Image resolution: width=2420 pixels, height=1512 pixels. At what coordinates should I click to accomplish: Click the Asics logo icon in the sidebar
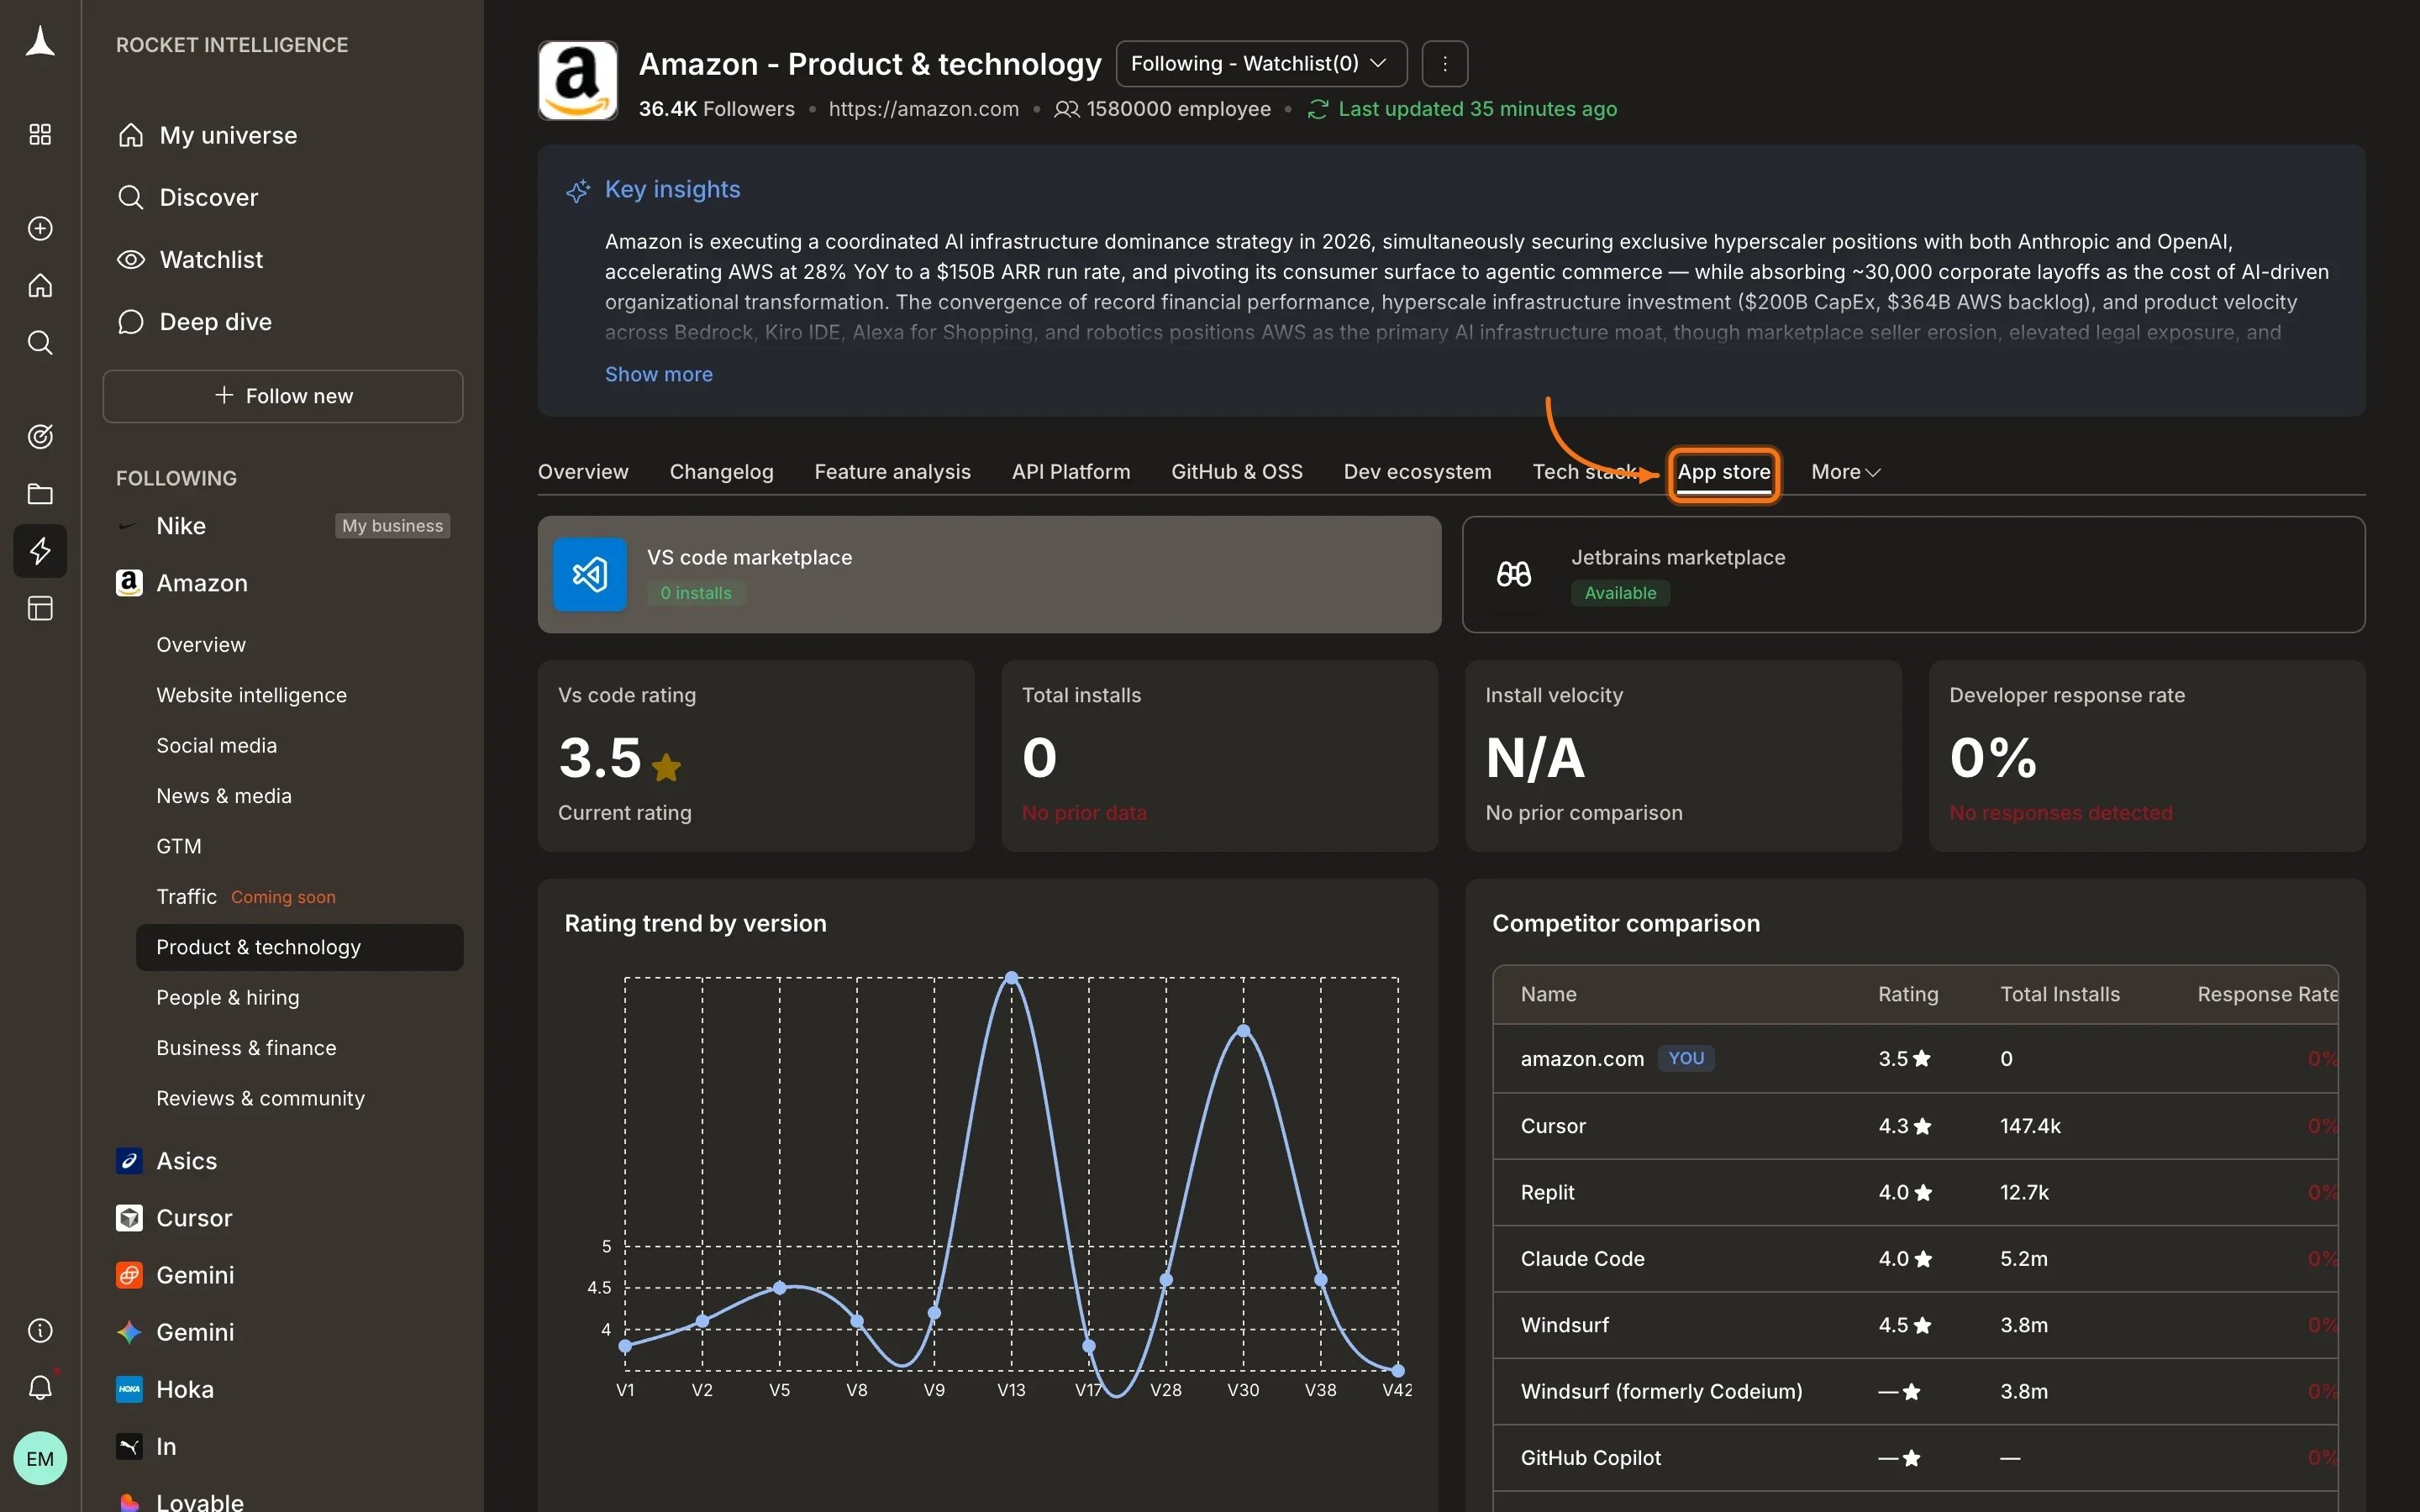click(x=129, y=1160)
